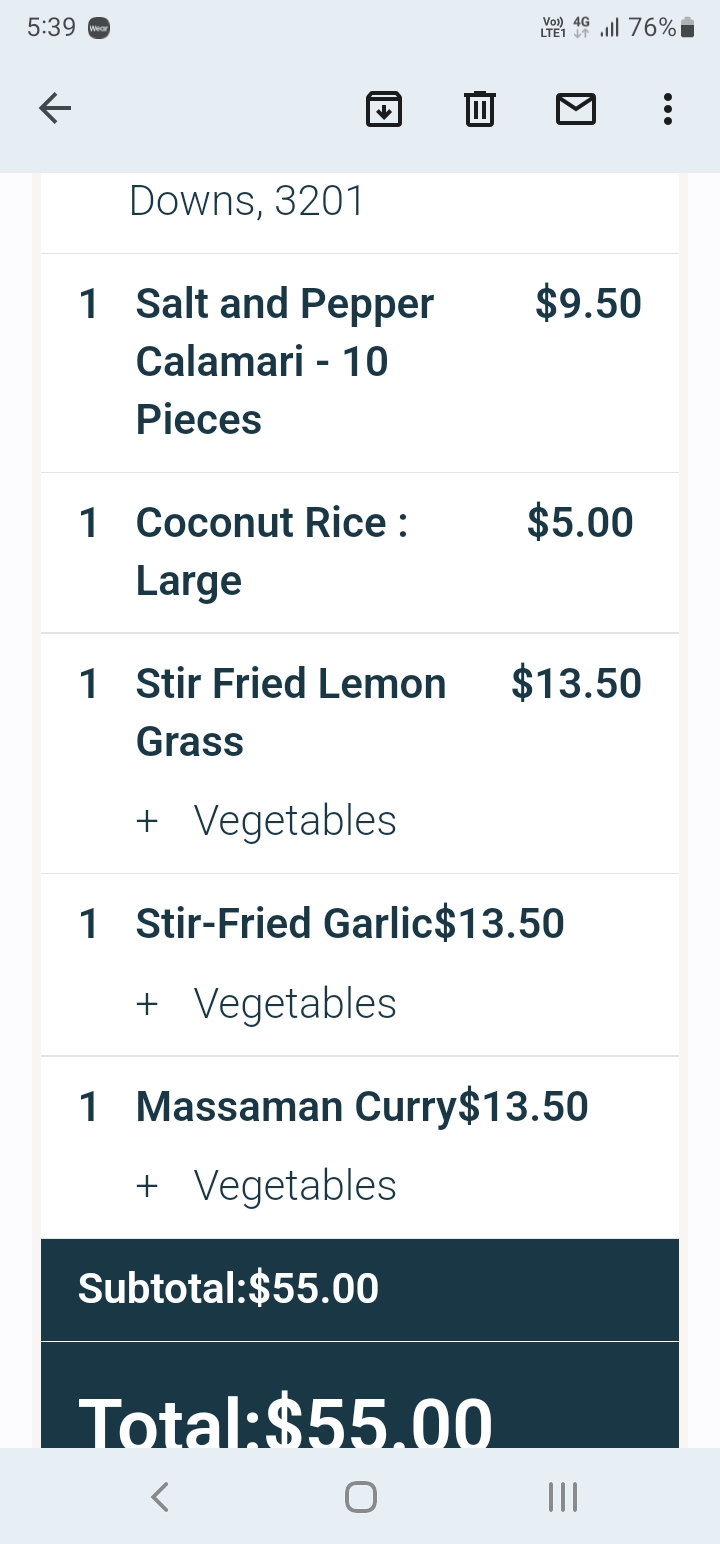
Task: Archive this email with the archive icon
Action: [384, 108]
